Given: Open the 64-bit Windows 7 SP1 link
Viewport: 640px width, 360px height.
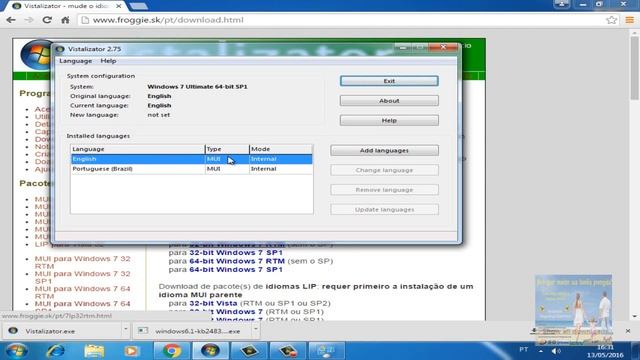Looking at the screenshot, I should (x=236, y=269).
